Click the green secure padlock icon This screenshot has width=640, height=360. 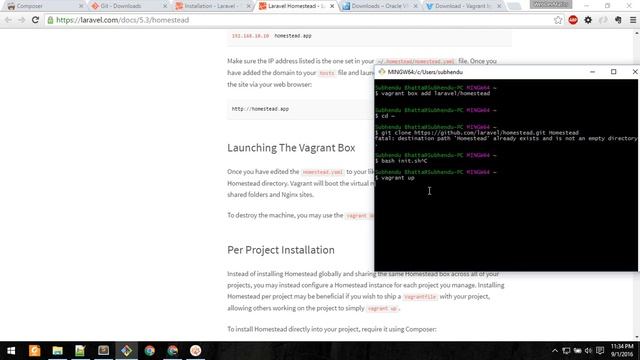pyautogui.click(x=50, y=20)
